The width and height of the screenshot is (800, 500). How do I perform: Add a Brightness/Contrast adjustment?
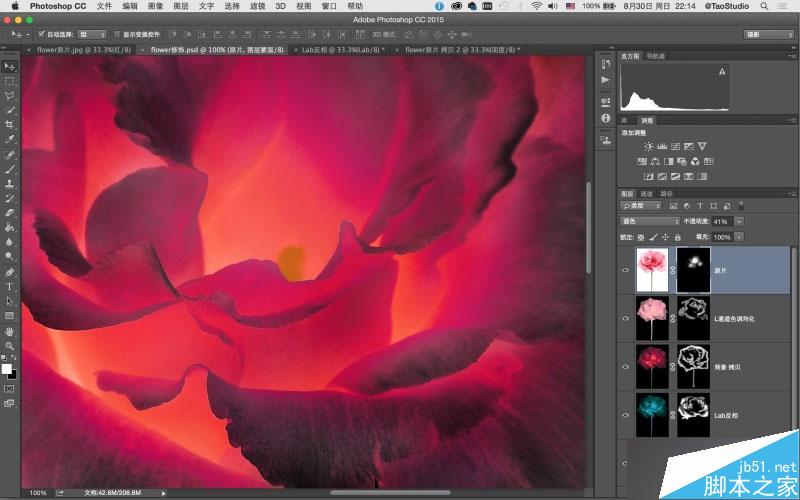[648, 146]
